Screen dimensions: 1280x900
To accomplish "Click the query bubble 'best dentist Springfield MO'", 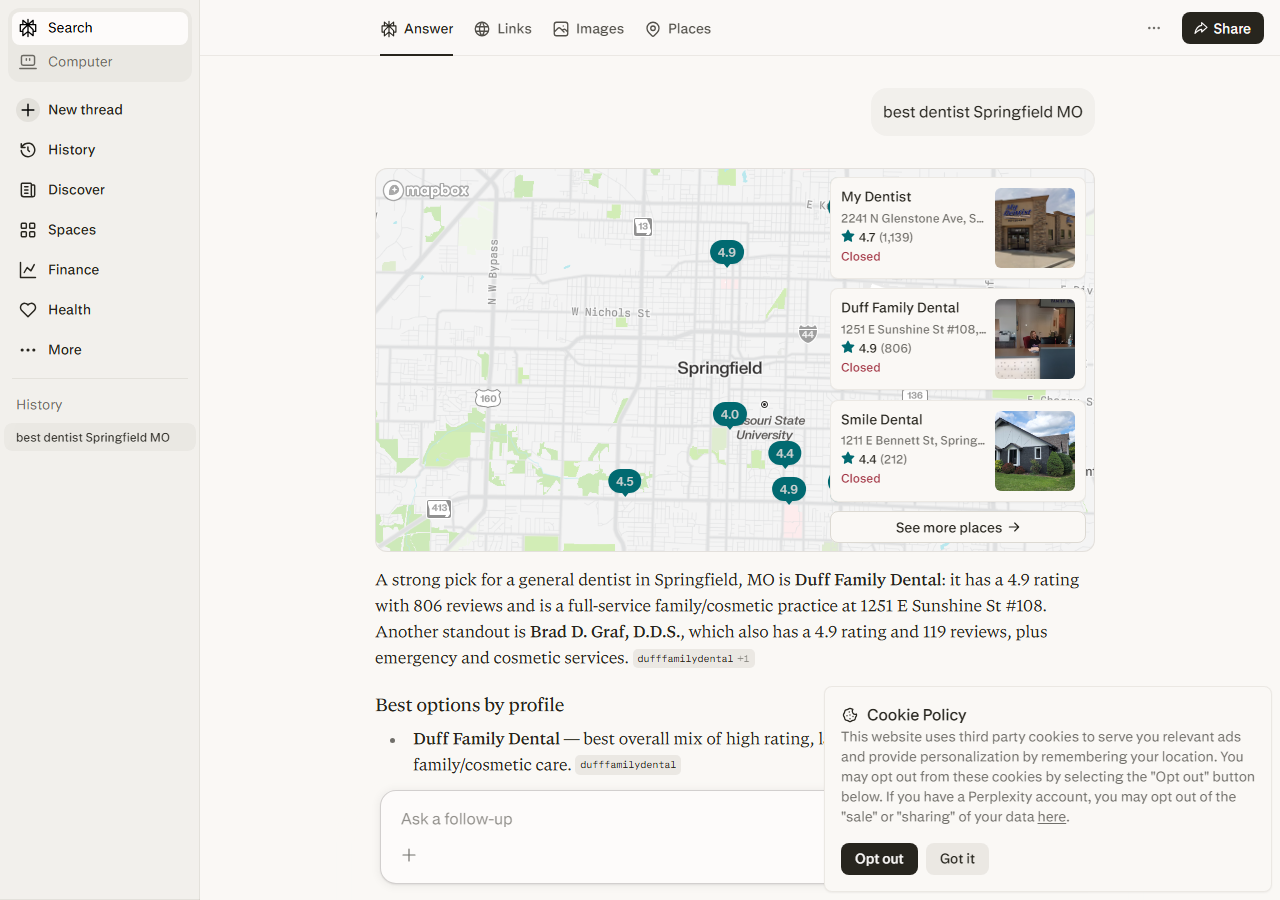I will tap(983, 112).
